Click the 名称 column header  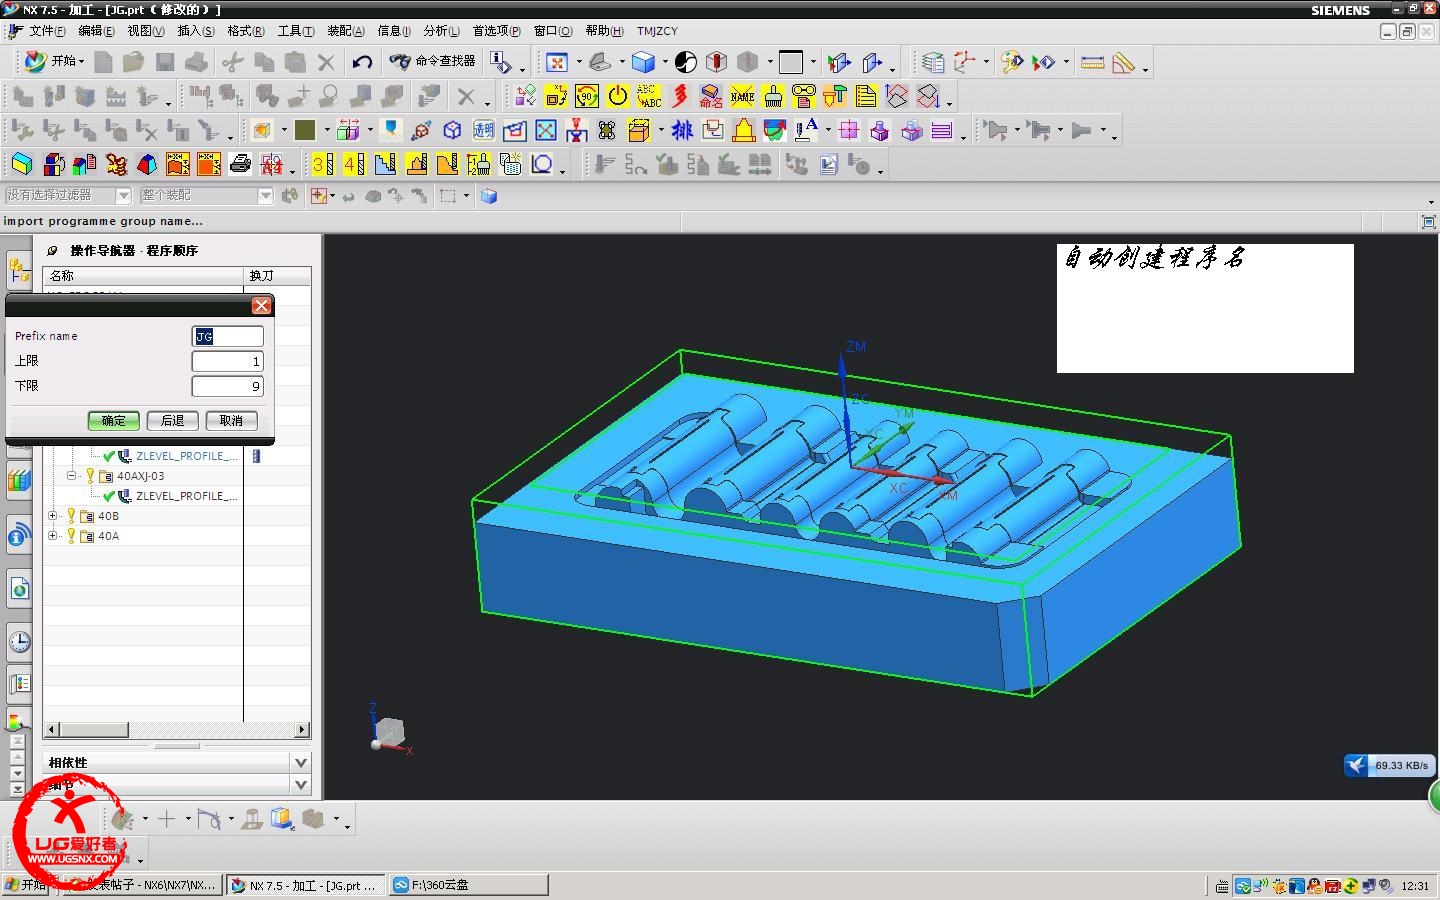144,275
